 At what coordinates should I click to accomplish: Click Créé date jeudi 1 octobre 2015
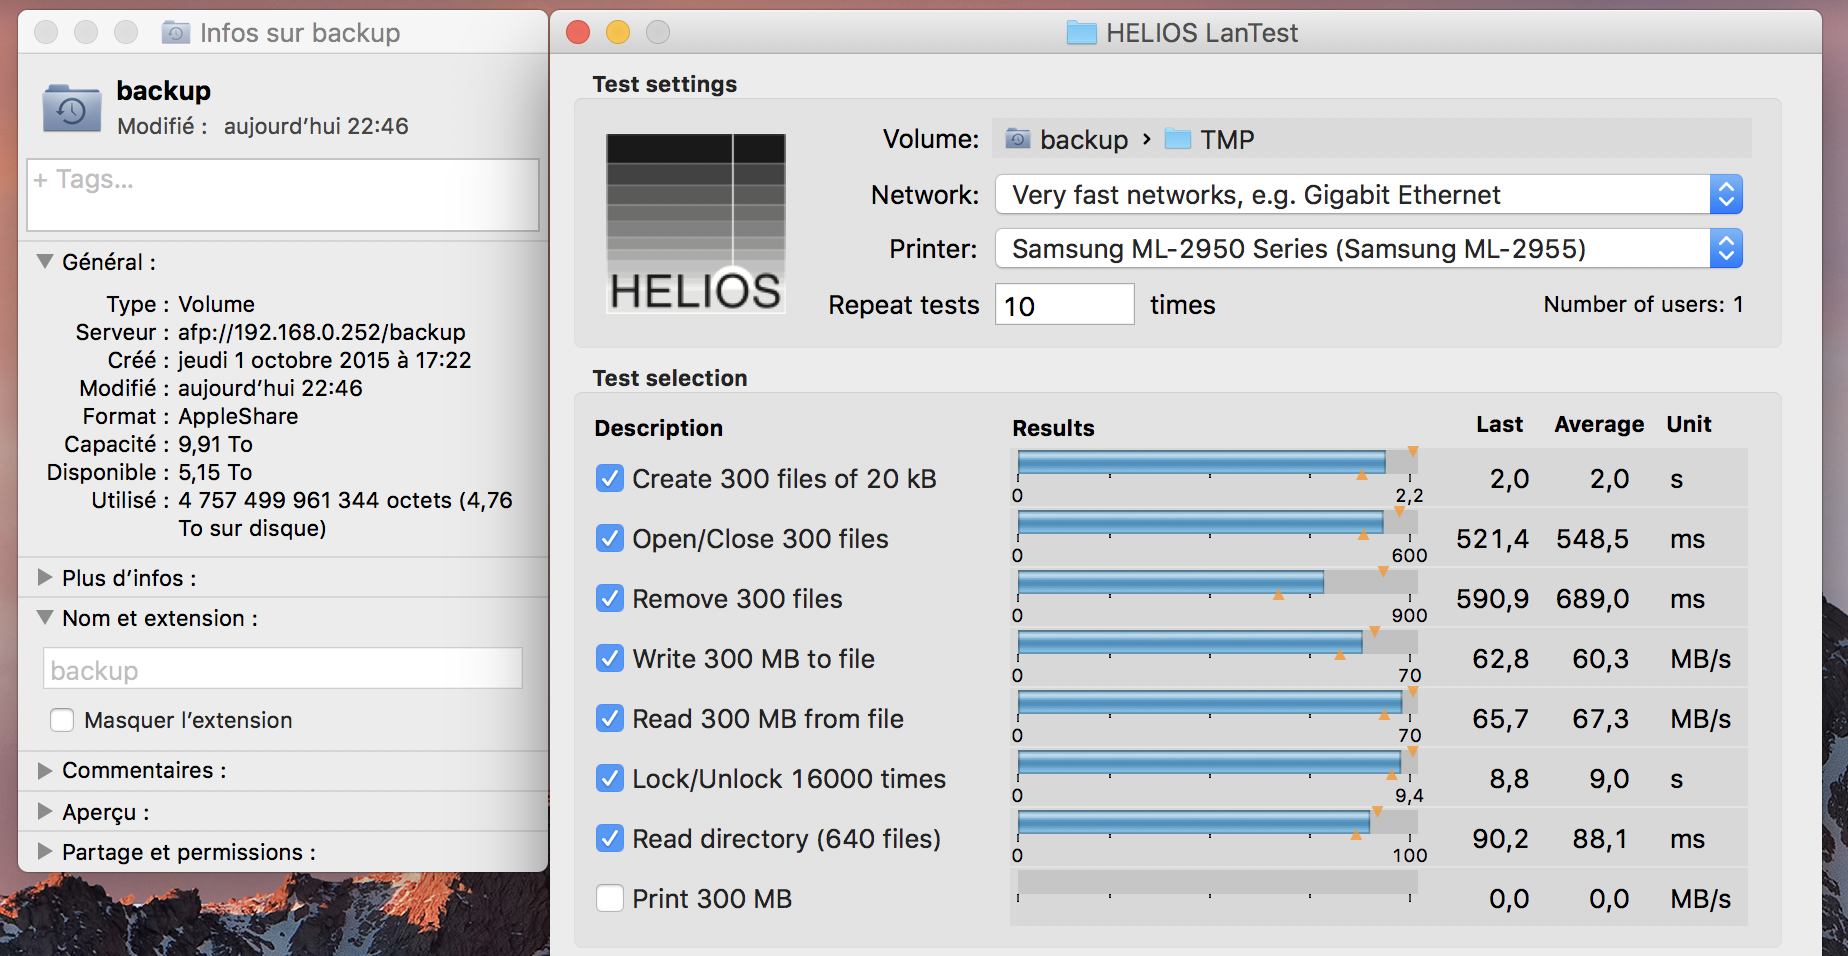point(325,360)
